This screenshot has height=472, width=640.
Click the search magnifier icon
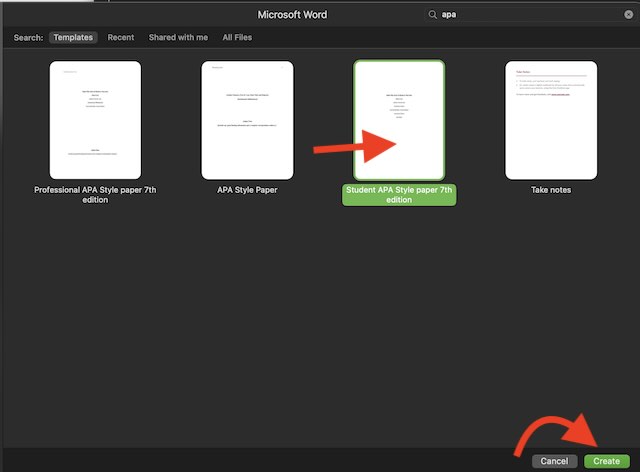point(432,15)
